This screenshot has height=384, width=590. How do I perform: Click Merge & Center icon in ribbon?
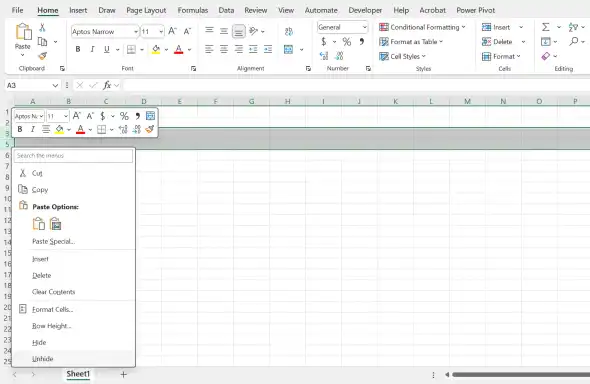click(x=289, y=49)
